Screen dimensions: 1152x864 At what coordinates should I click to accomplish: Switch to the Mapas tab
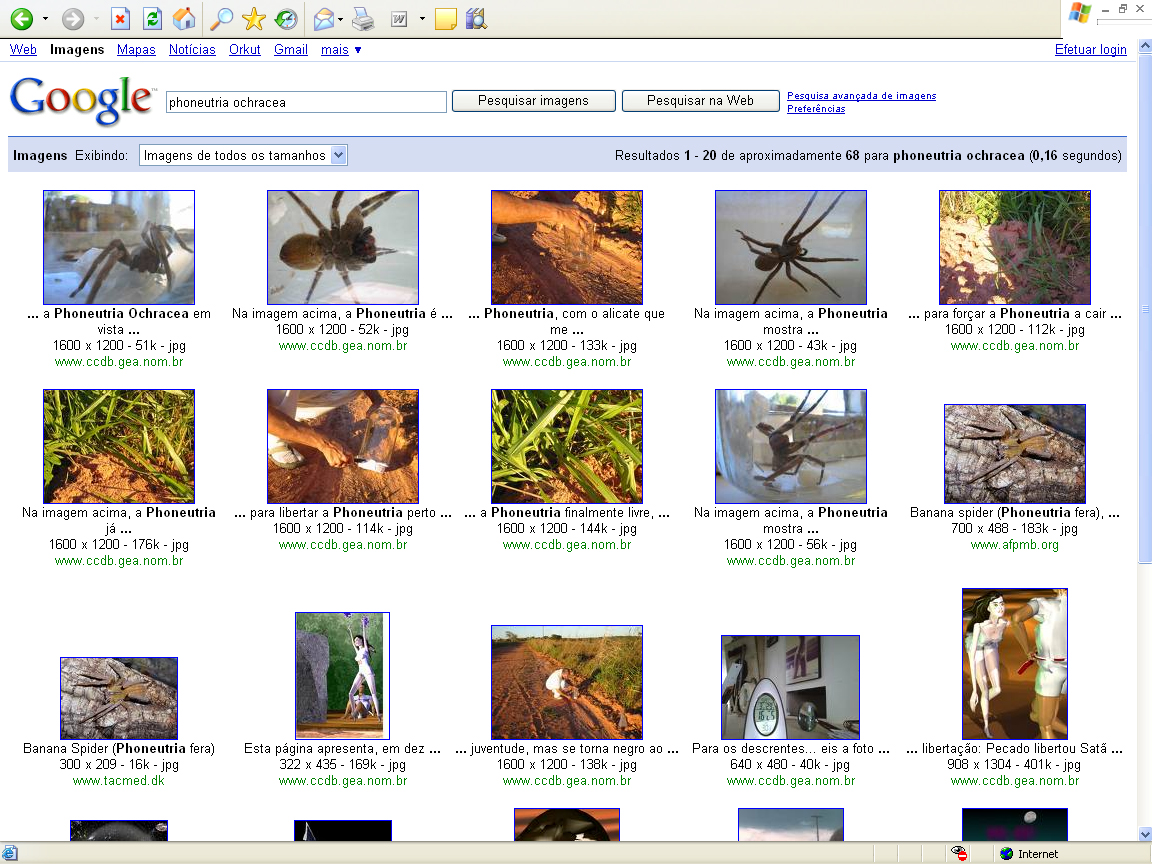[x=136, y=49]
